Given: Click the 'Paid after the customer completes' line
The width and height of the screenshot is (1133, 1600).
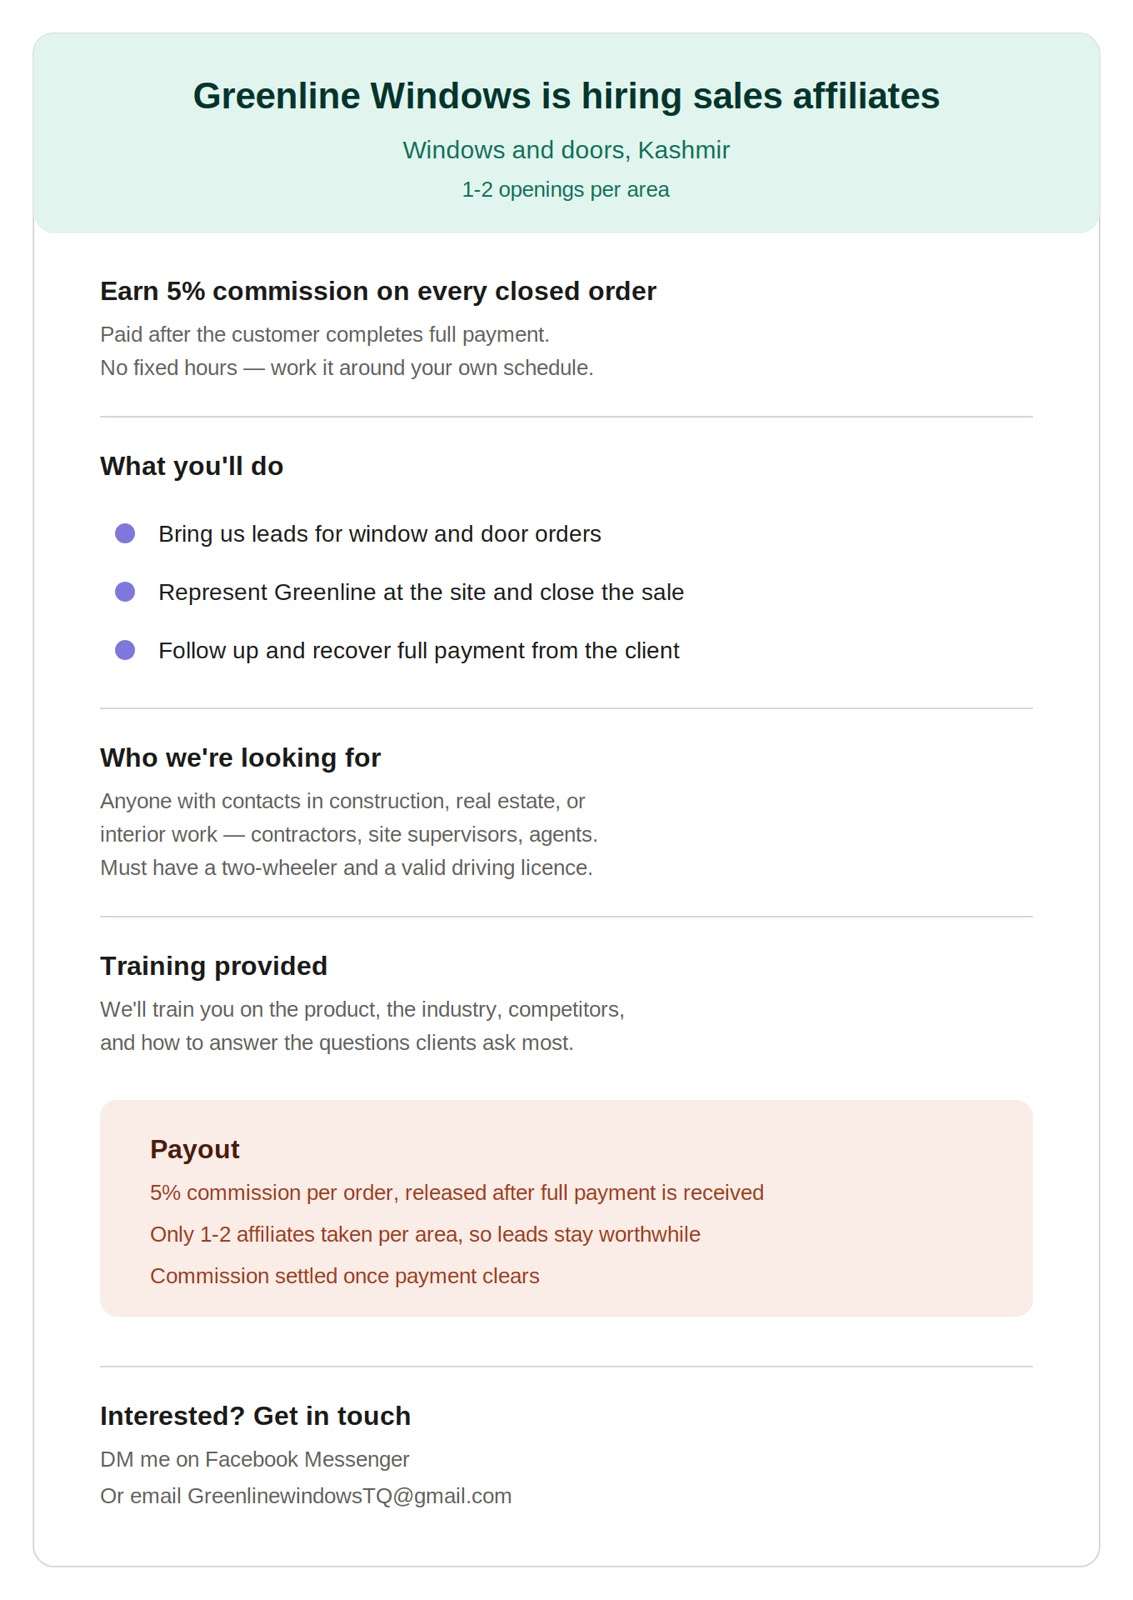Looking at the screenshot, I should [x=325, y=334].
